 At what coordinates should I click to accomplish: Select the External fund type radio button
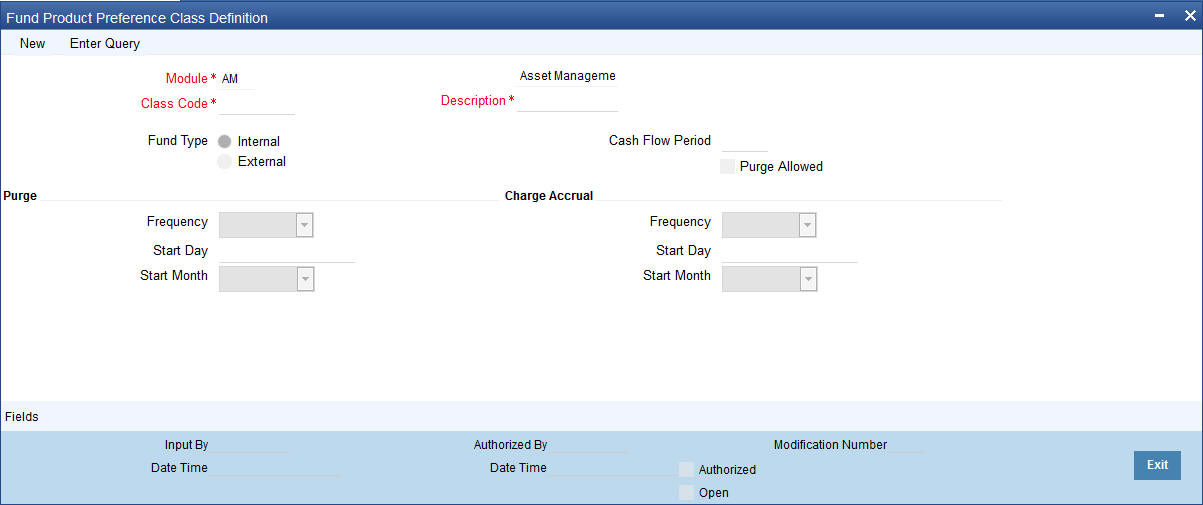tap(224, 161)
